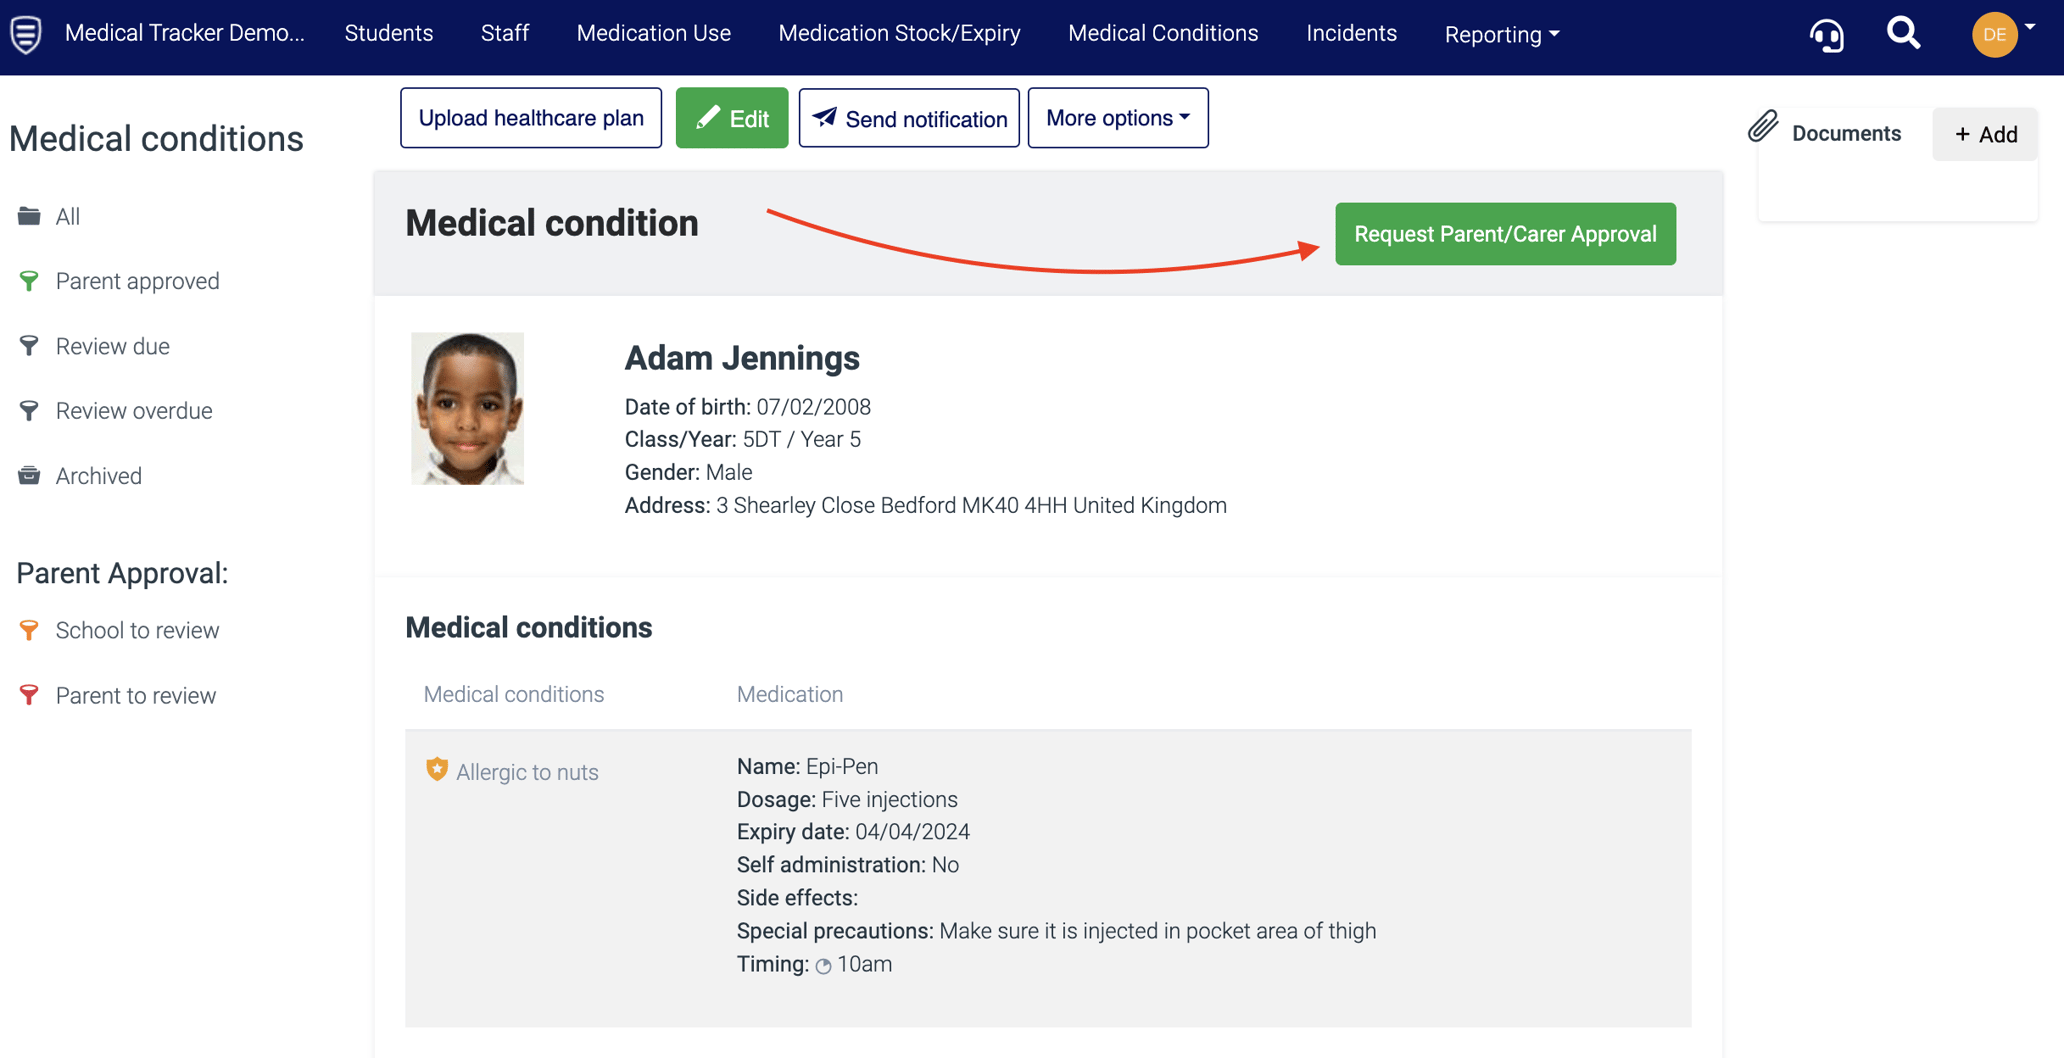Click the shield logo icon in navbar
Image resolution: width=2064 pixels, height=1058 pixels.
click(26, 34)
